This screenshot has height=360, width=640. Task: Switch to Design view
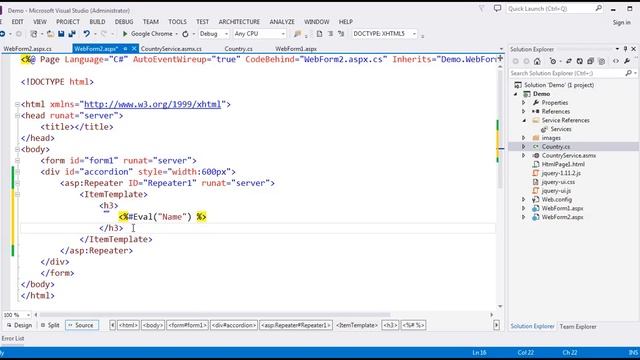coord(19,325)
